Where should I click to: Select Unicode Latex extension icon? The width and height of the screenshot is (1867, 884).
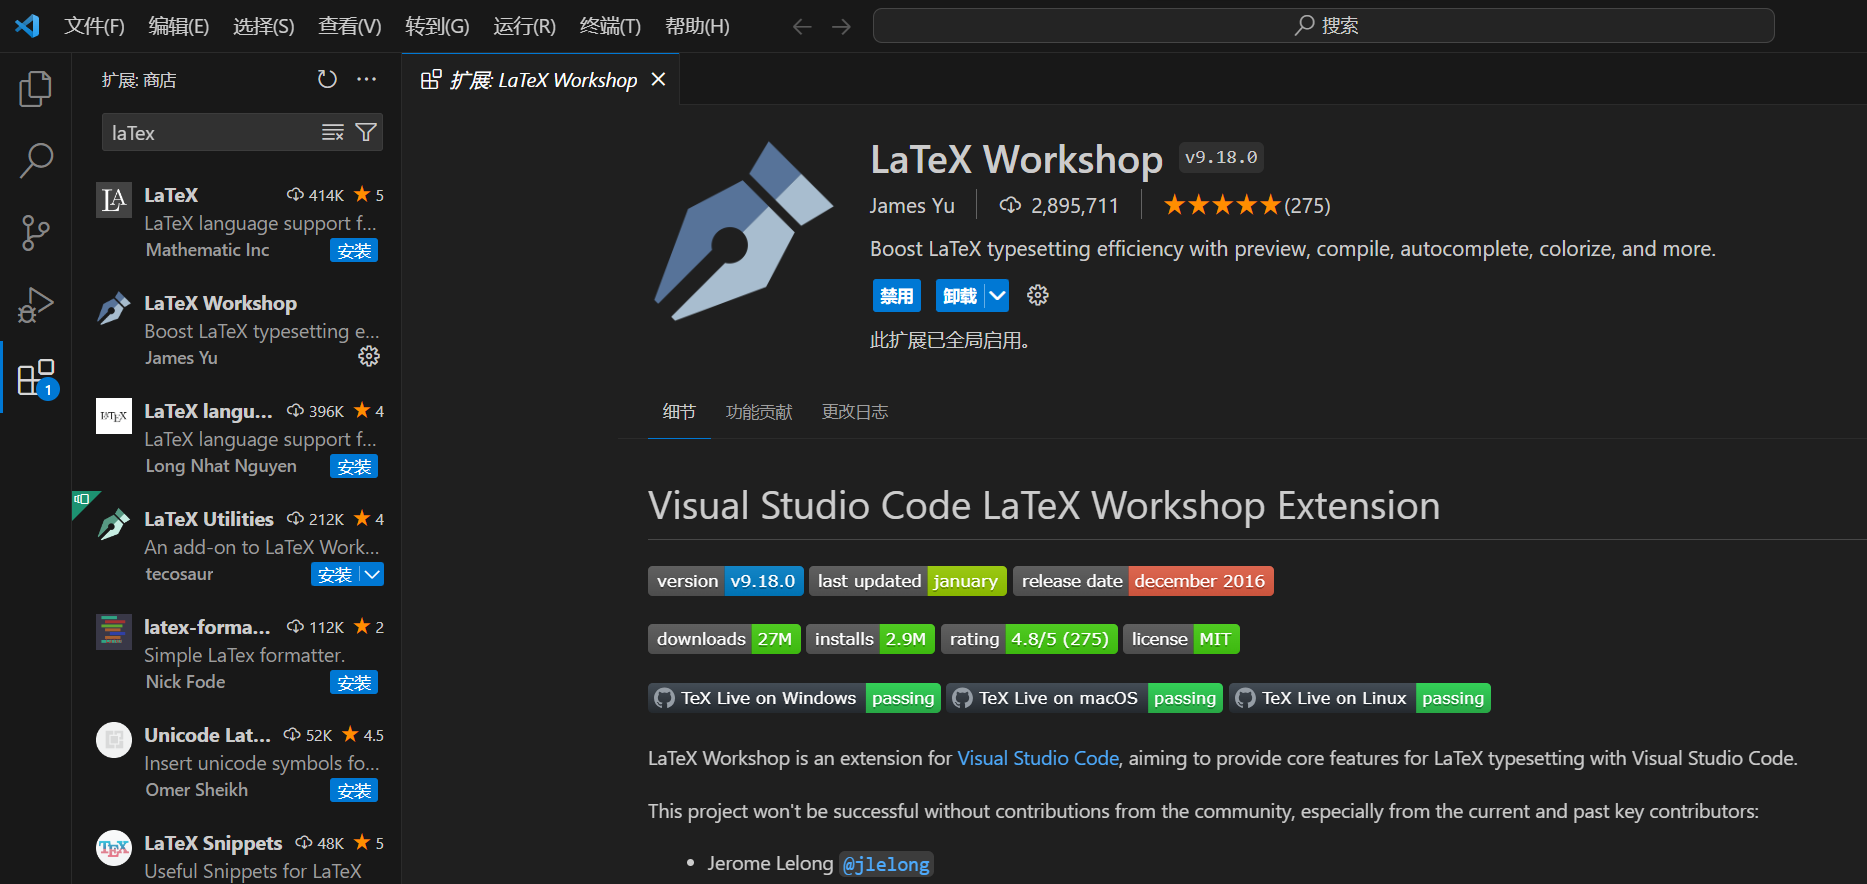coord(114,740)
